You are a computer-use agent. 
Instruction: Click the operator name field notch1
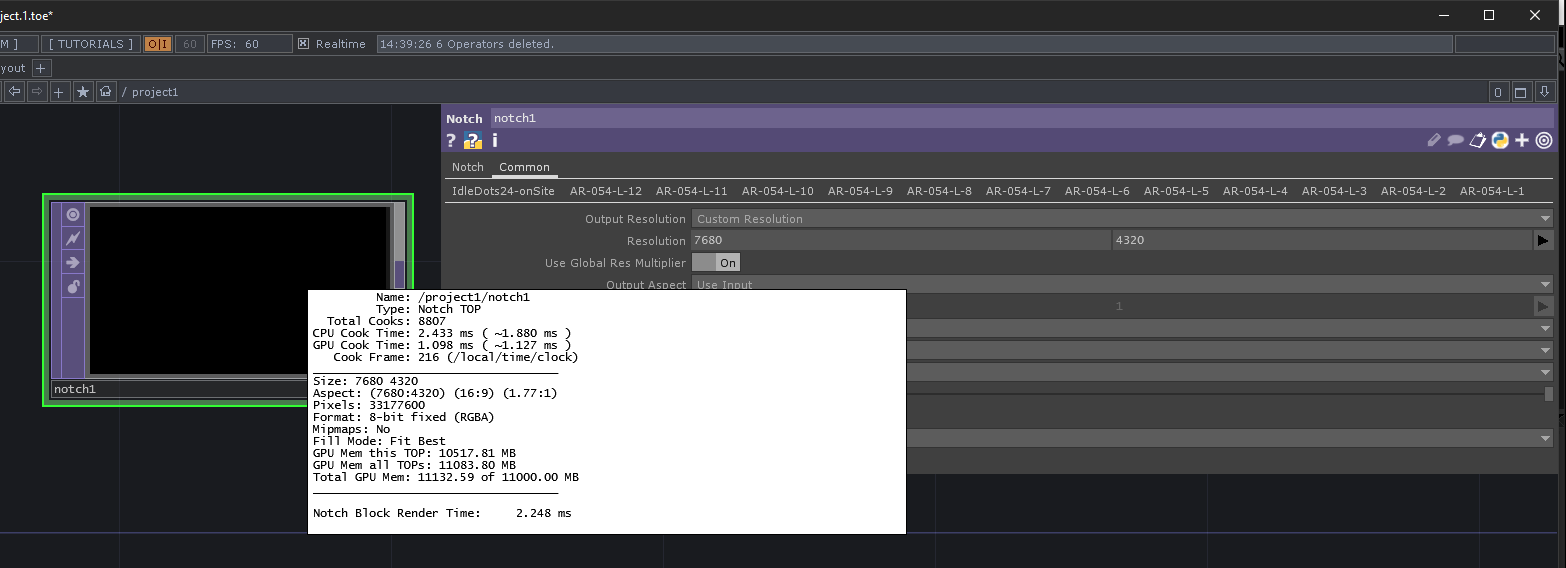[x=1023, y=118]
